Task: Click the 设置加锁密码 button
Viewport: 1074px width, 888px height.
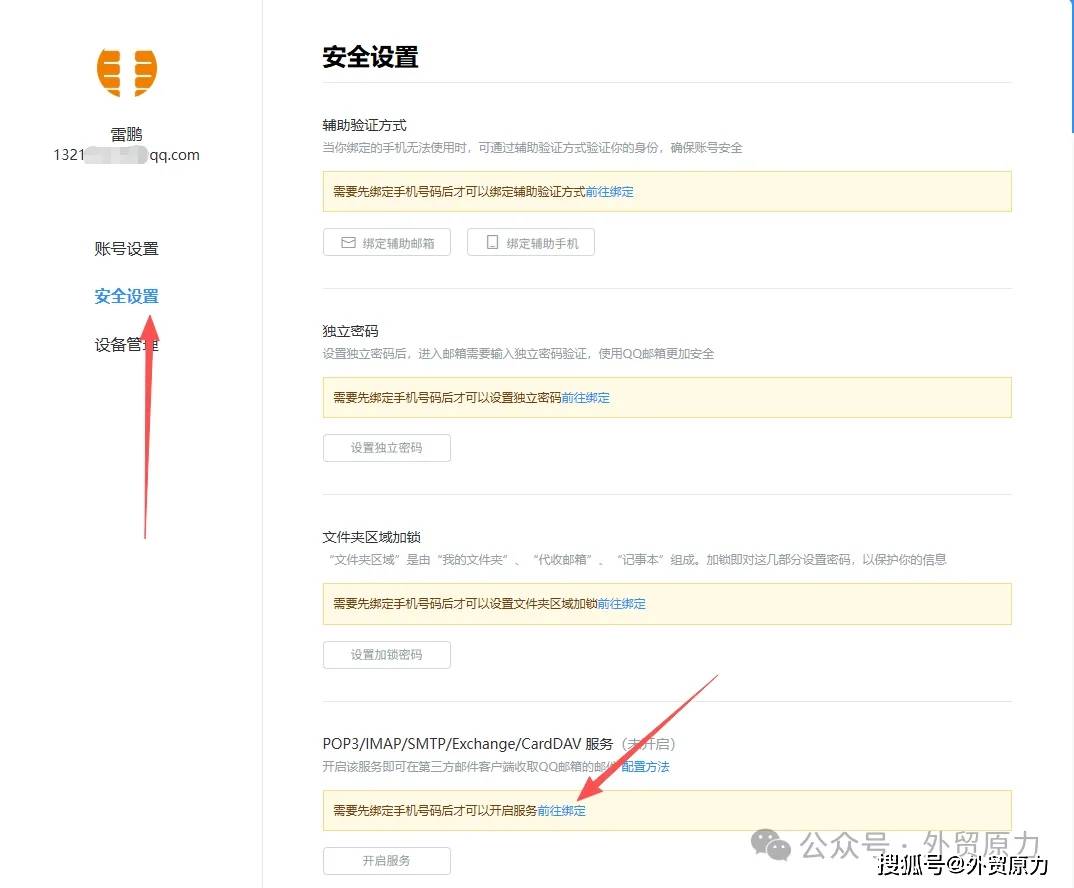Action: click(x=387, y=655)
